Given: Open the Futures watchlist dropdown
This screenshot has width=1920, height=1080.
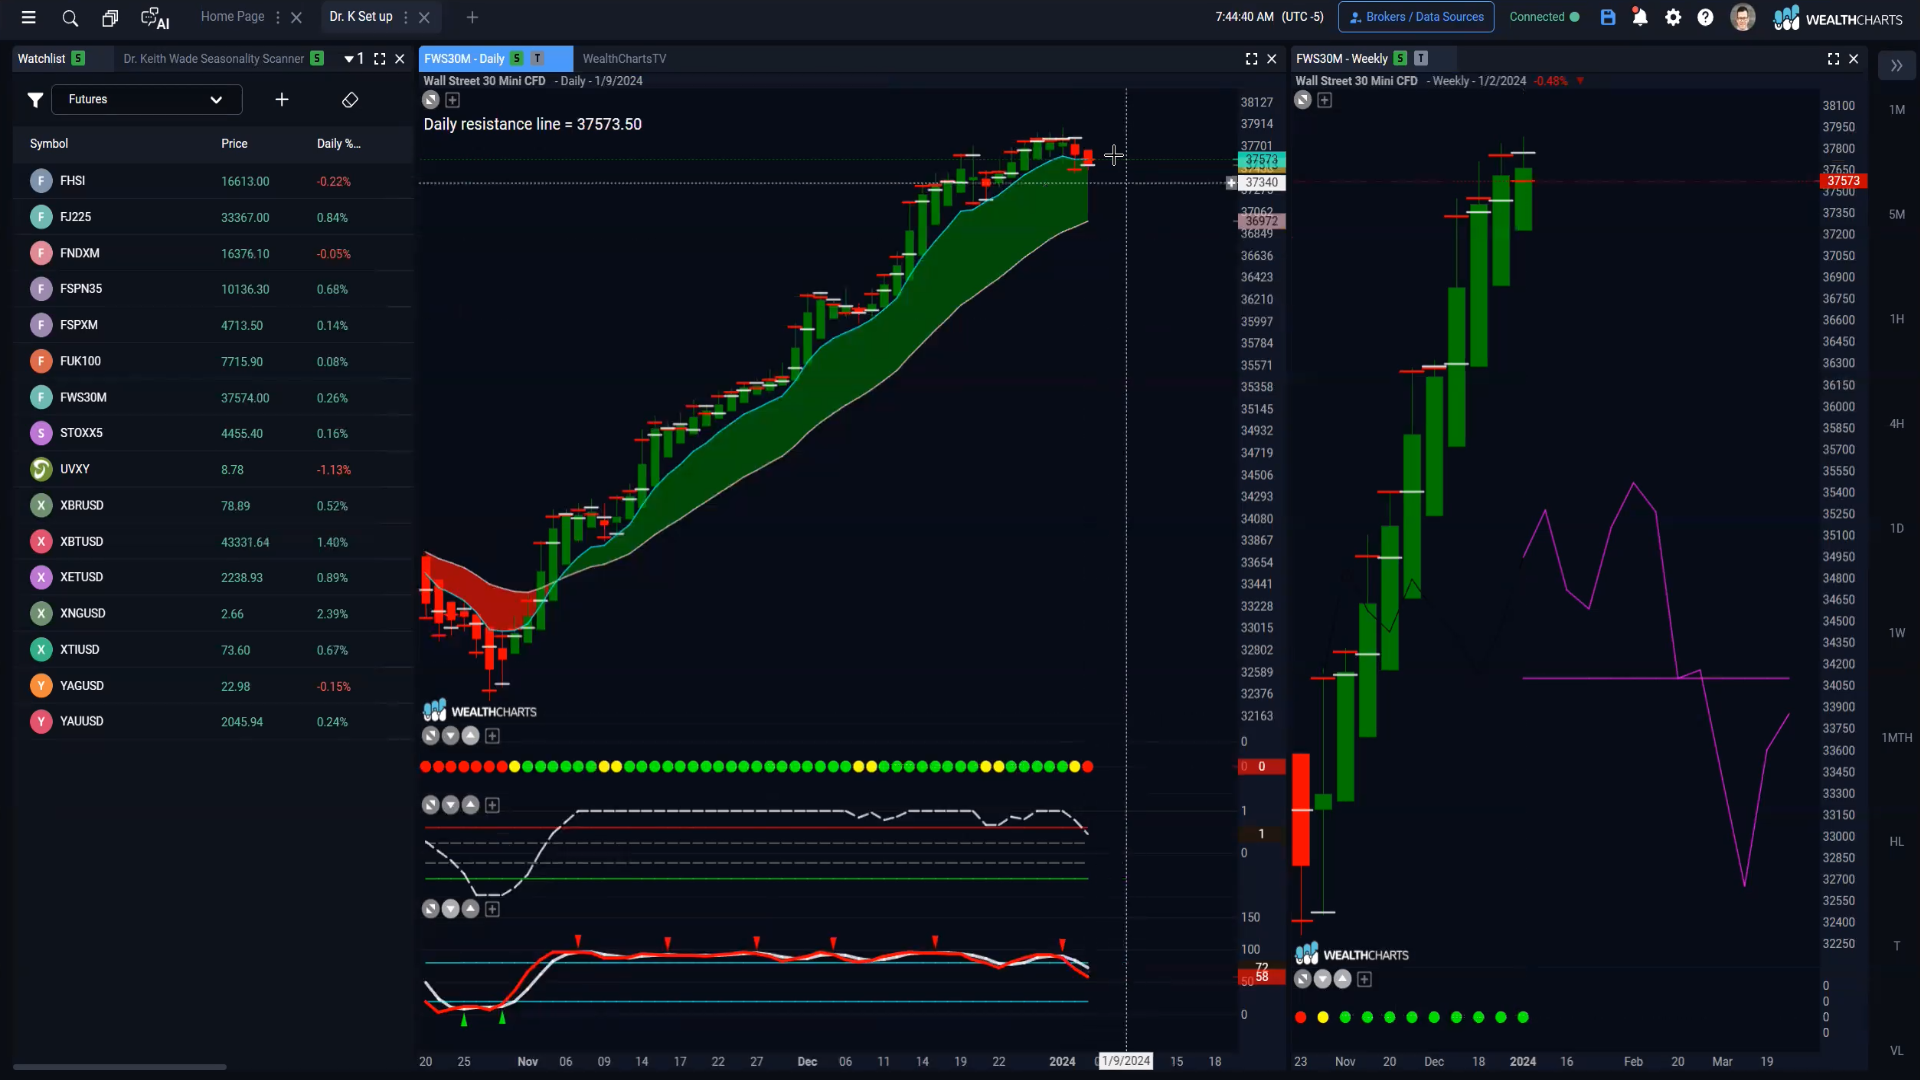Looking at the screenshot, I should coord(147,99).
